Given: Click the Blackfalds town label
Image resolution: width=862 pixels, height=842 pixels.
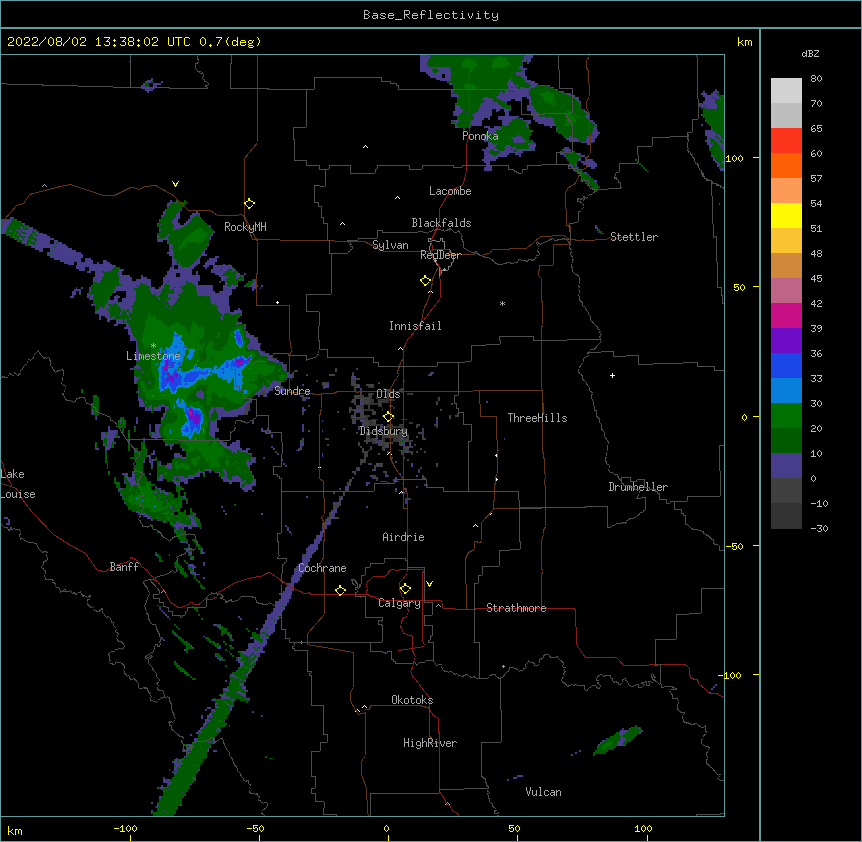Looking at the screenshot, I should pyautogui.click(x=441, y=223).
